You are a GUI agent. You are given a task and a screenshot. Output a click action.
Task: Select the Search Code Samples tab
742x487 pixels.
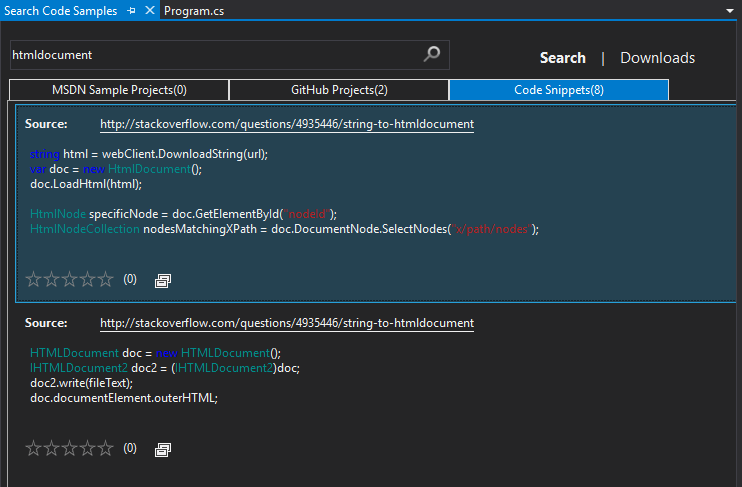tap(61, 10)
